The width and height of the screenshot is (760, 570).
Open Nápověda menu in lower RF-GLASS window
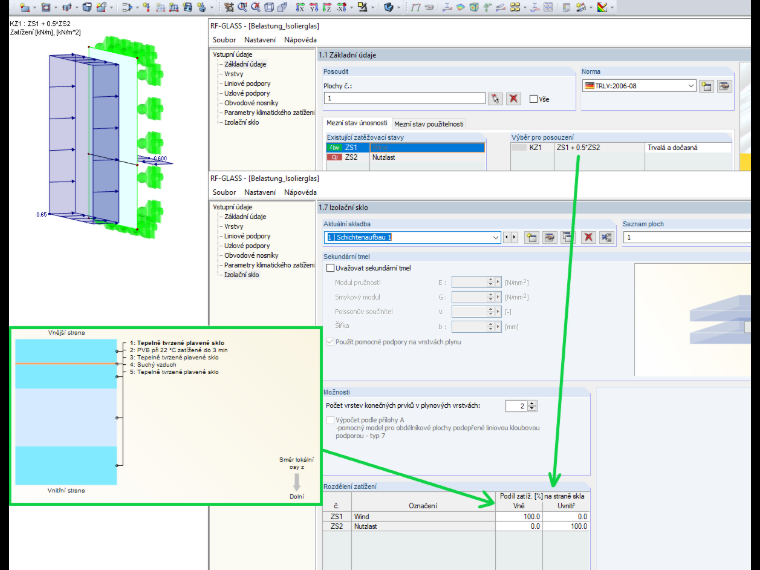click(x=301, y=192)
